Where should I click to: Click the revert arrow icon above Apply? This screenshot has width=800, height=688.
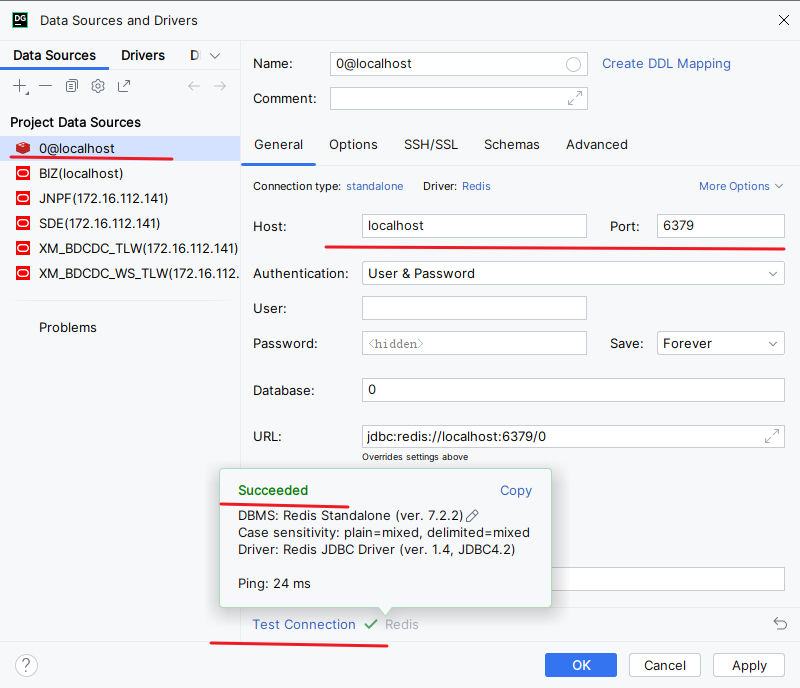[780, 623]
